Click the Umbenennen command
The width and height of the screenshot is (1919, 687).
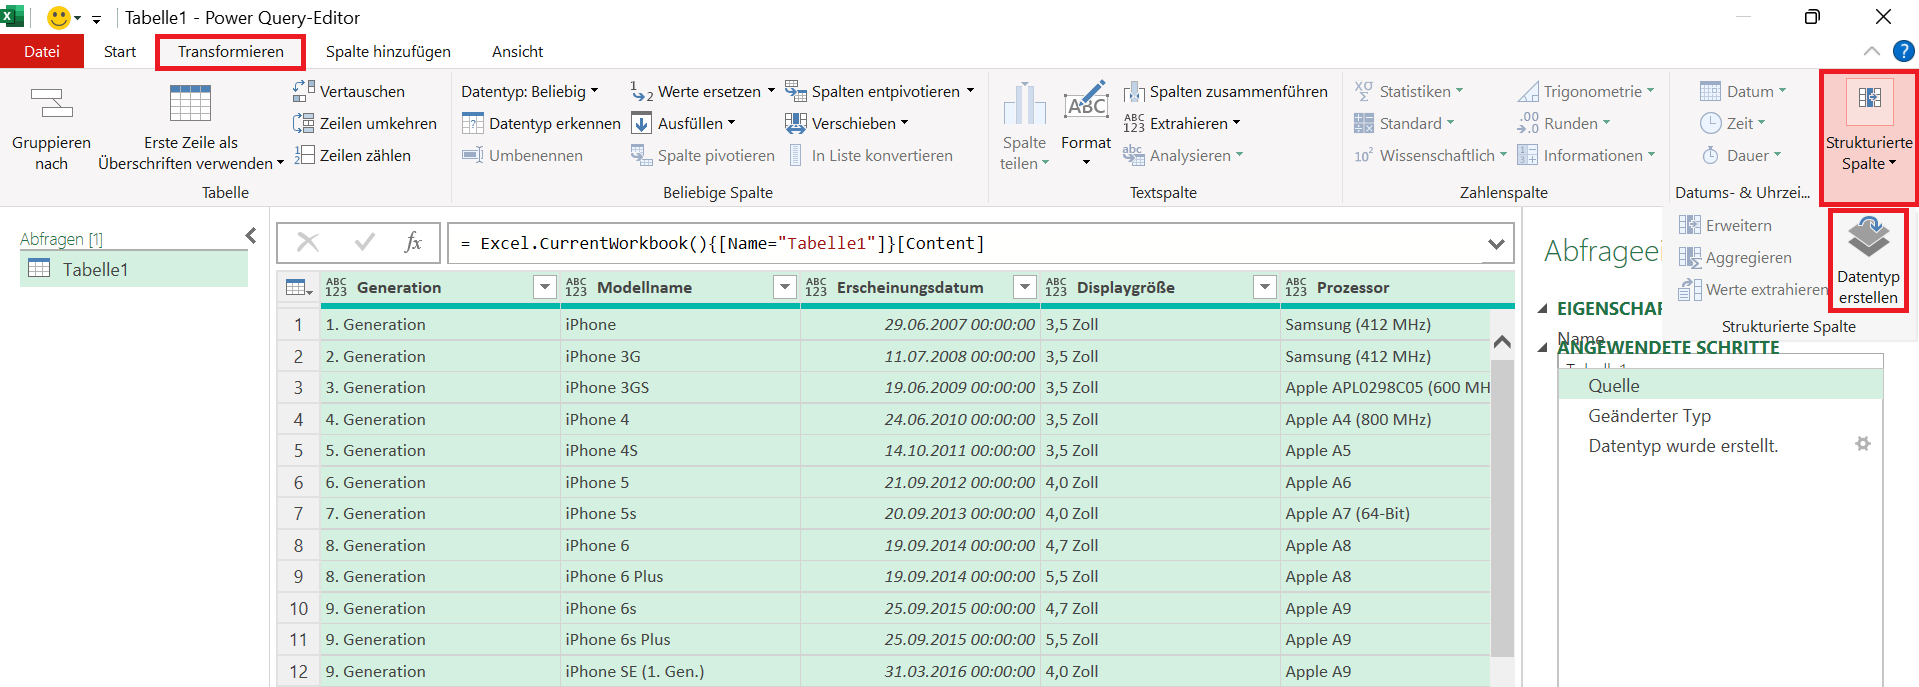pyautogui.click(x=523, y=155)
